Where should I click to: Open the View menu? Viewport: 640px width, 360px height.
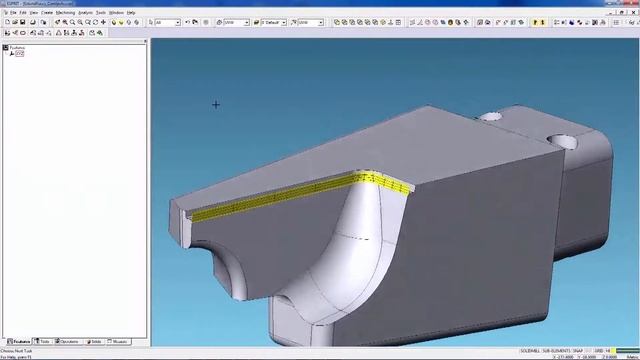click(x=33, y=13)
